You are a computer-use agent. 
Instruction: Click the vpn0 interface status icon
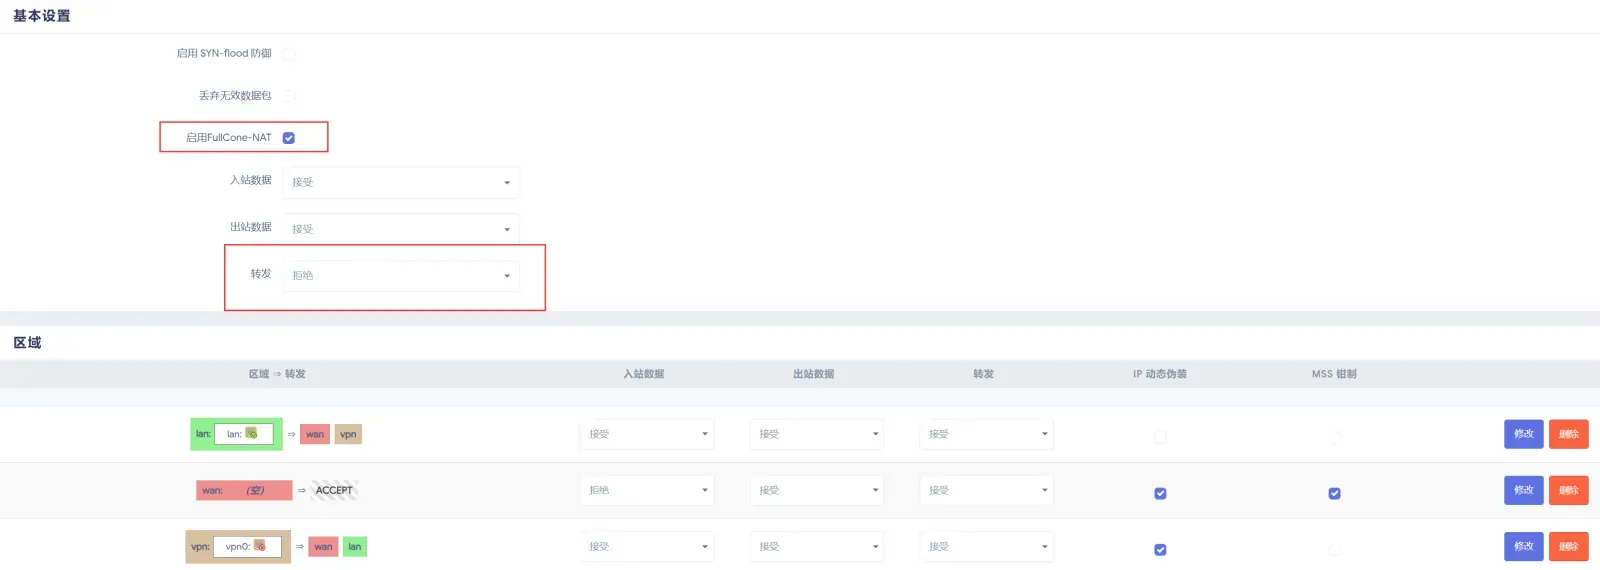[x=259, y=546]
